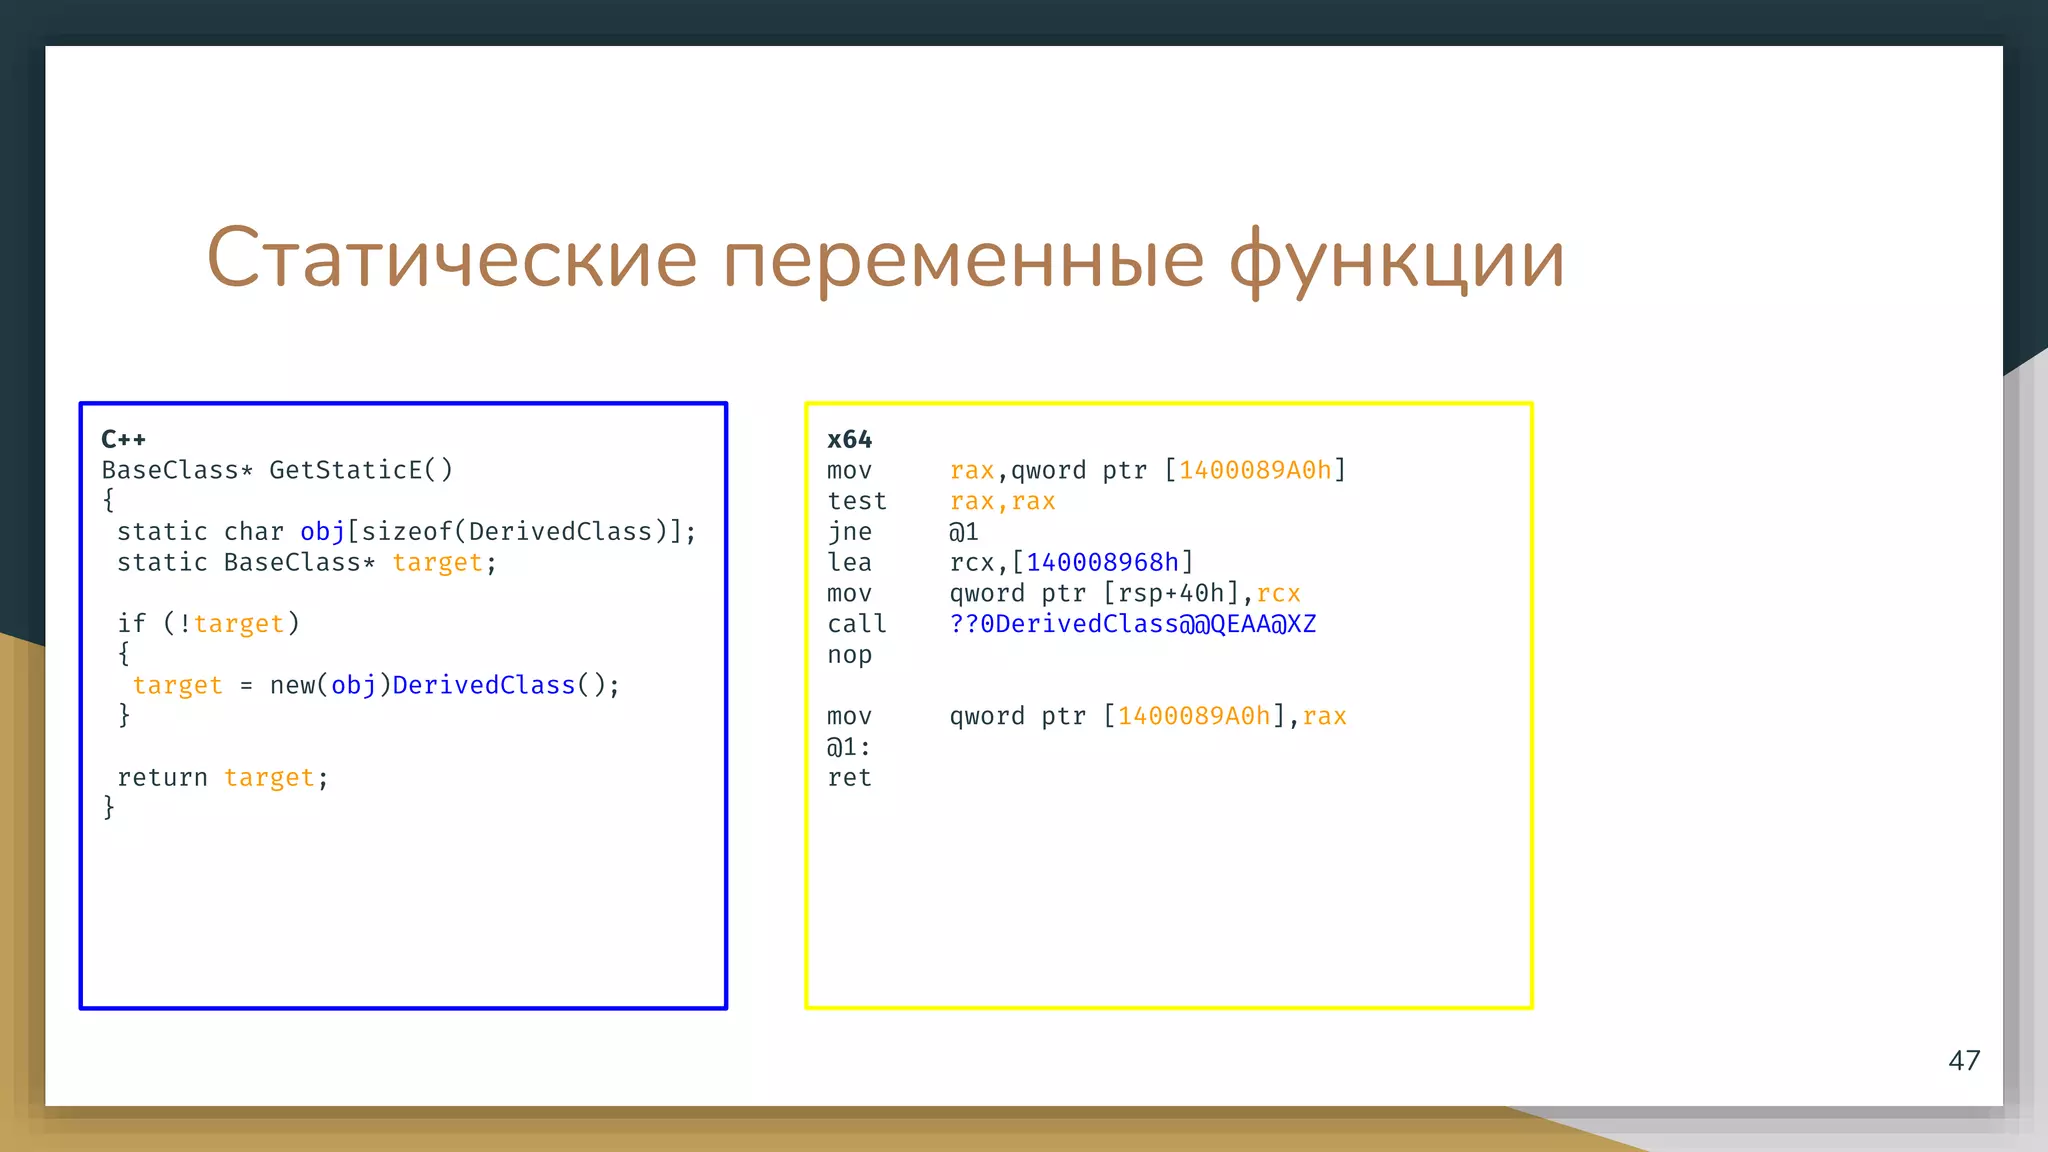Click the "return target;" line
2048x1152 pixels.
point(223,777)
